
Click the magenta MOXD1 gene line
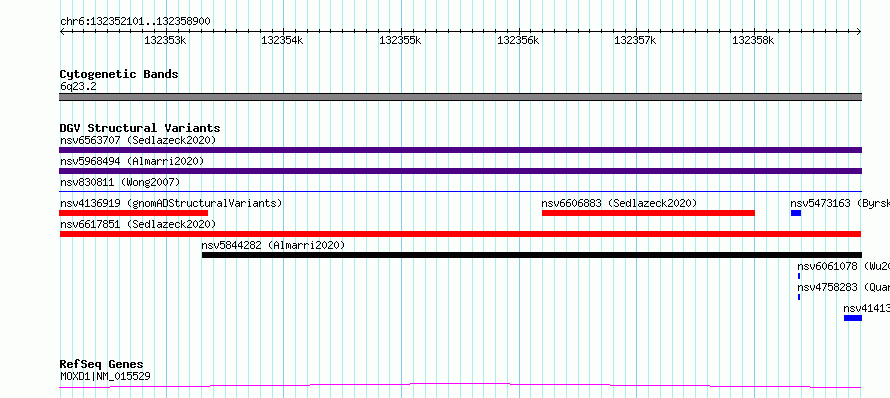[460, 386]
